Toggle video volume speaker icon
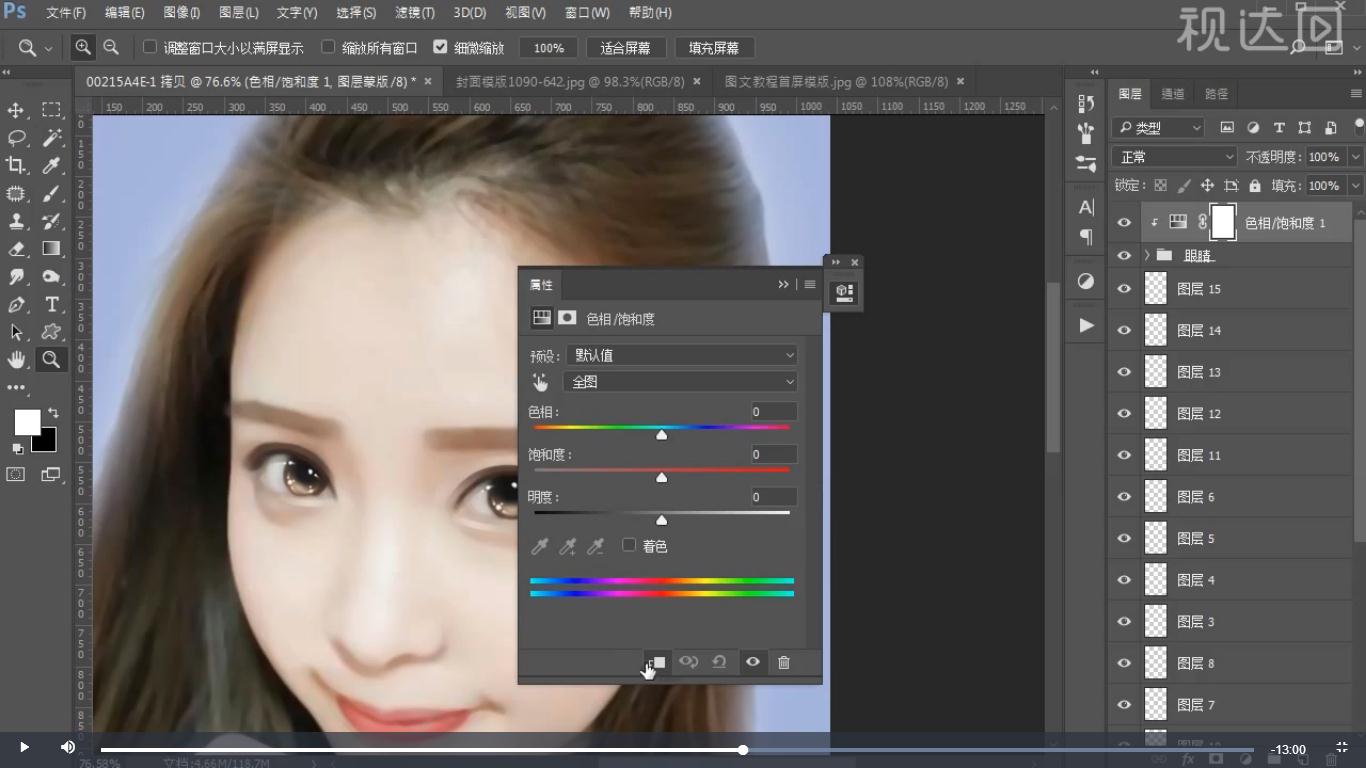The image size is (1366, 768). pyautogui.click(x=68, y=747)
